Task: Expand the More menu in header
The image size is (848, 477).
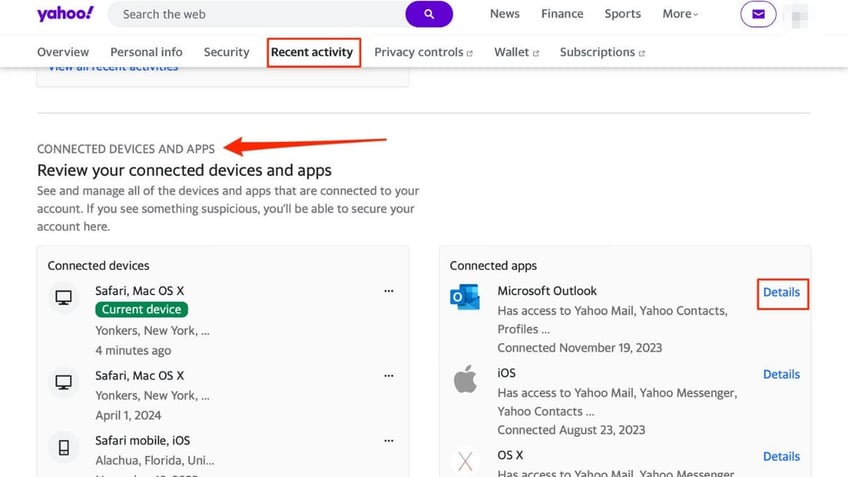Action: [680, 14]
